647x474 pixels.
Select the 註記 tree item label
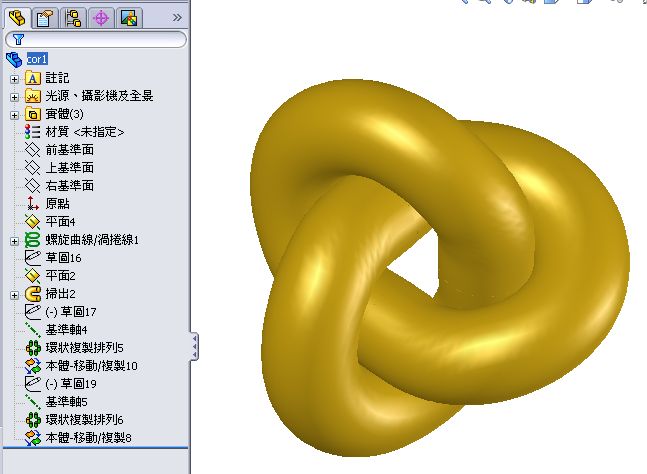57,78
